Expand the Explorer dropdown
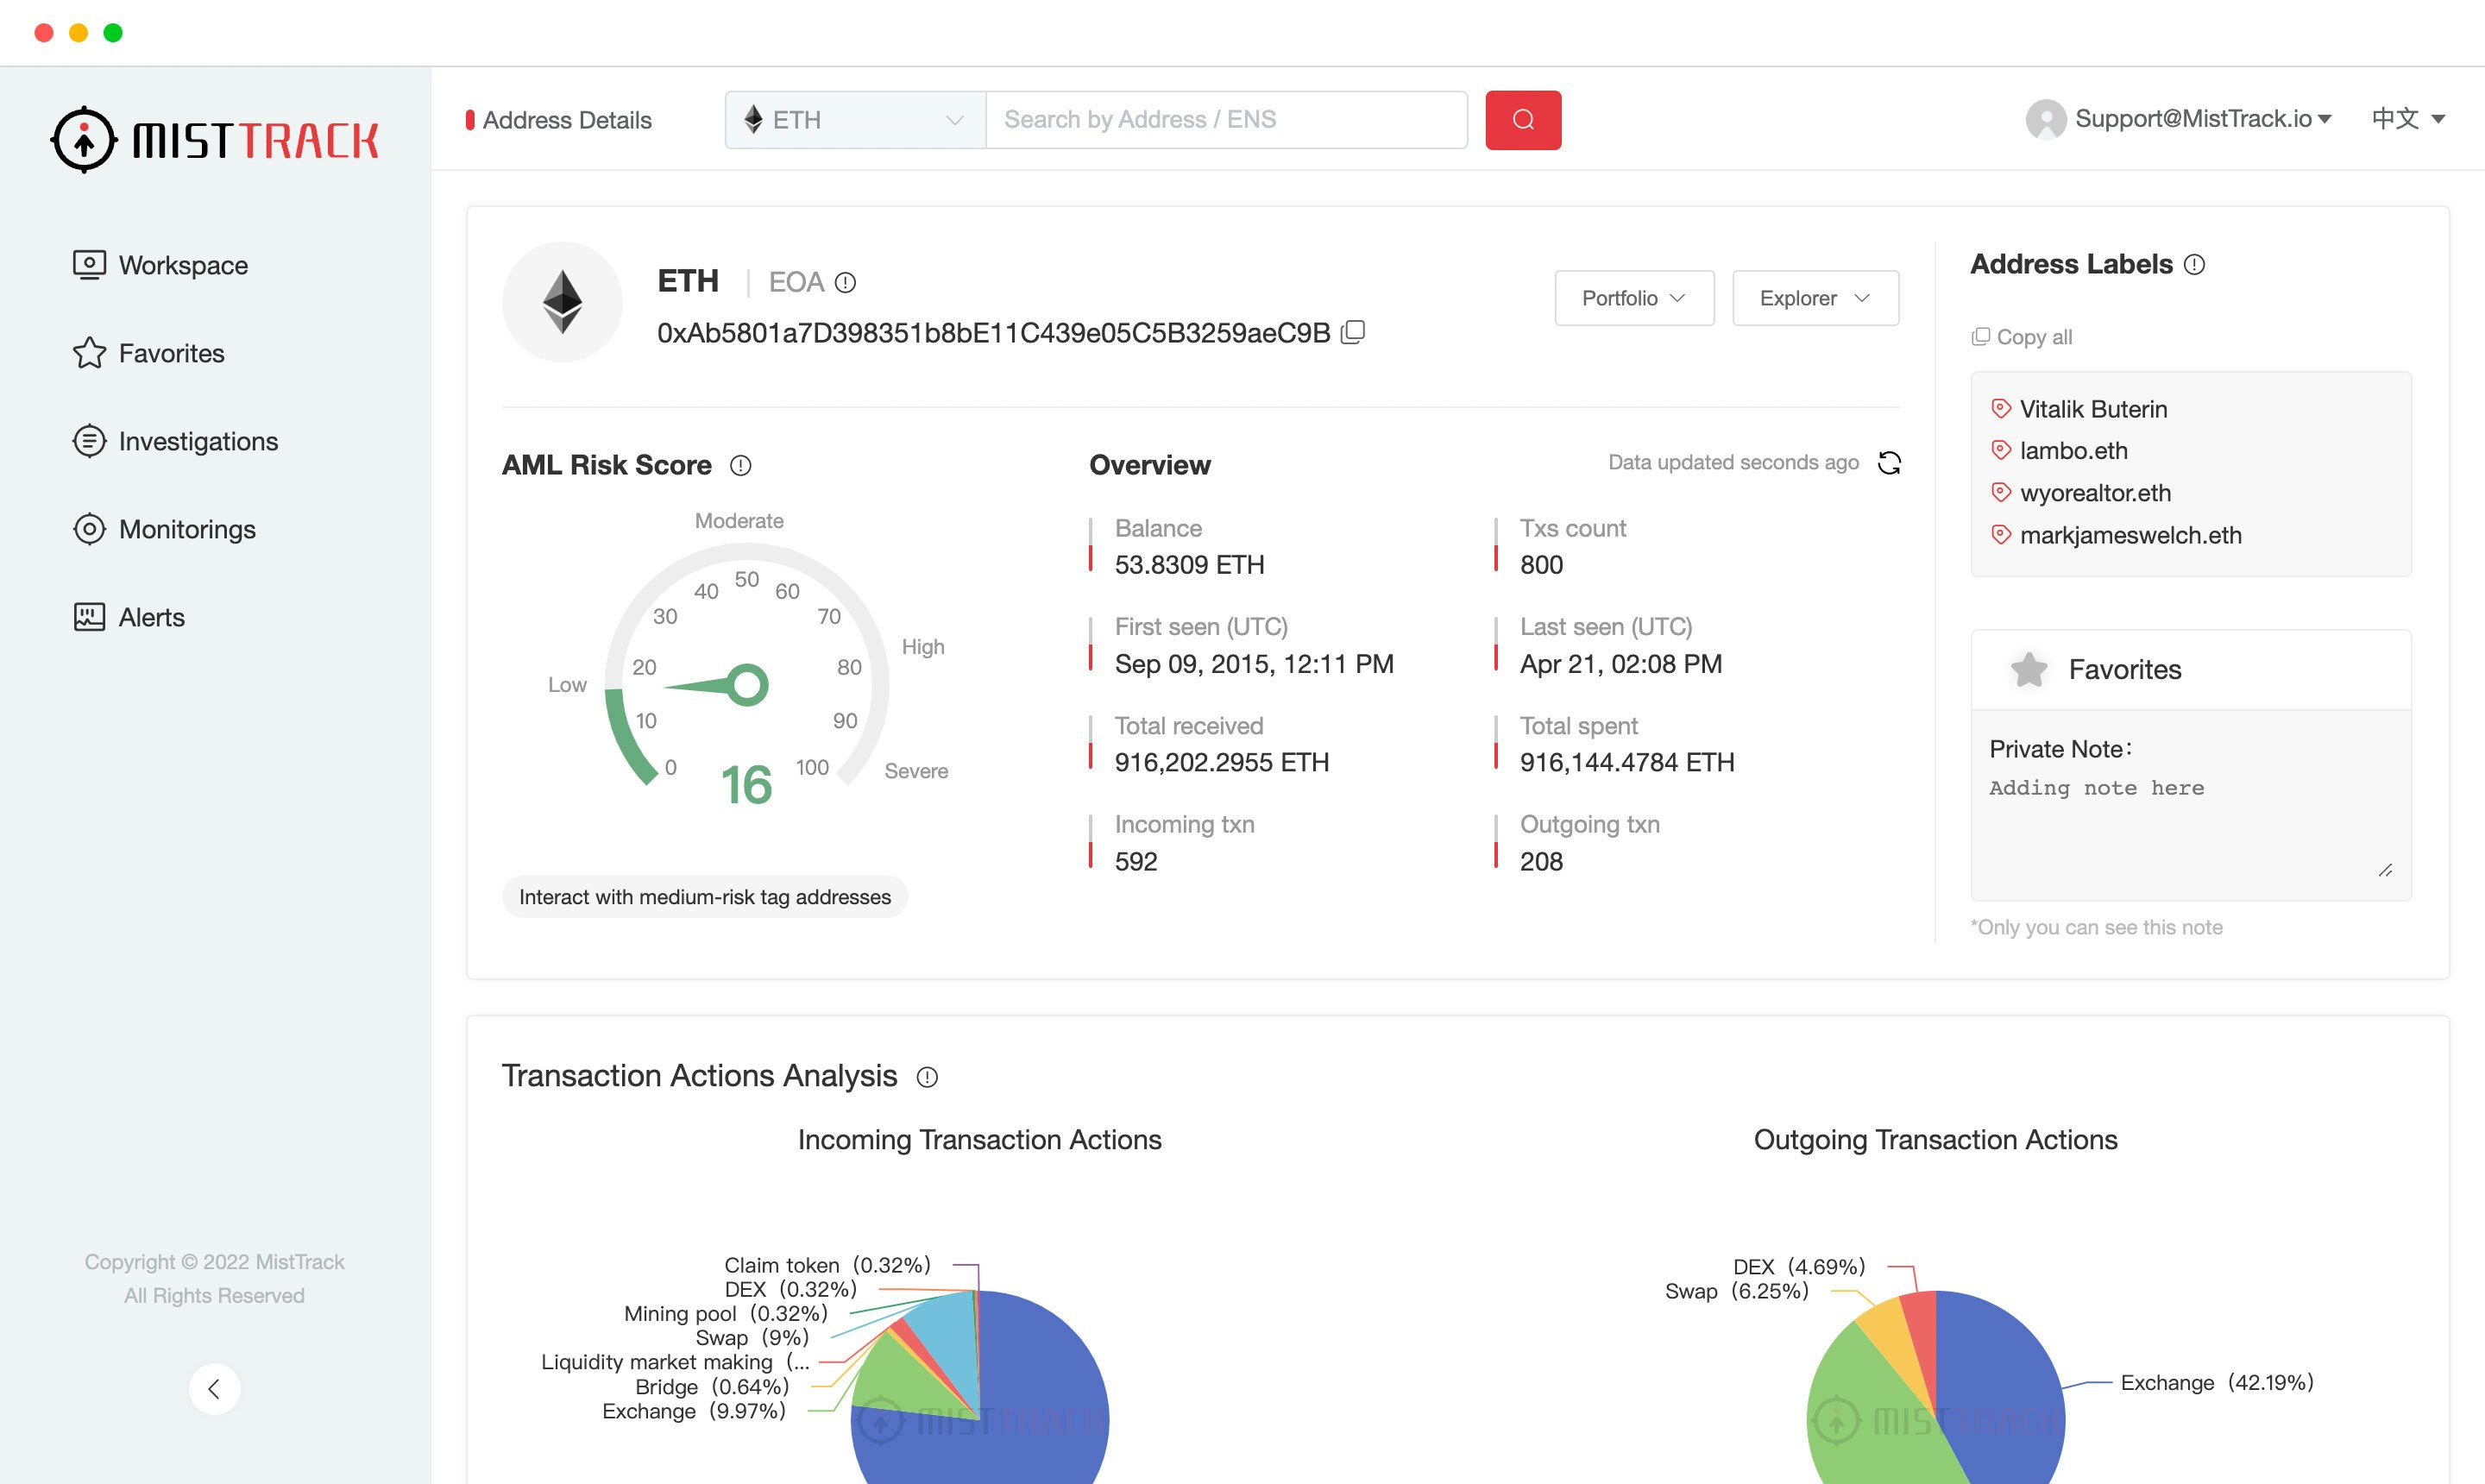The height and width of the screenshot is (1484, 2485). click(1814, 298)
